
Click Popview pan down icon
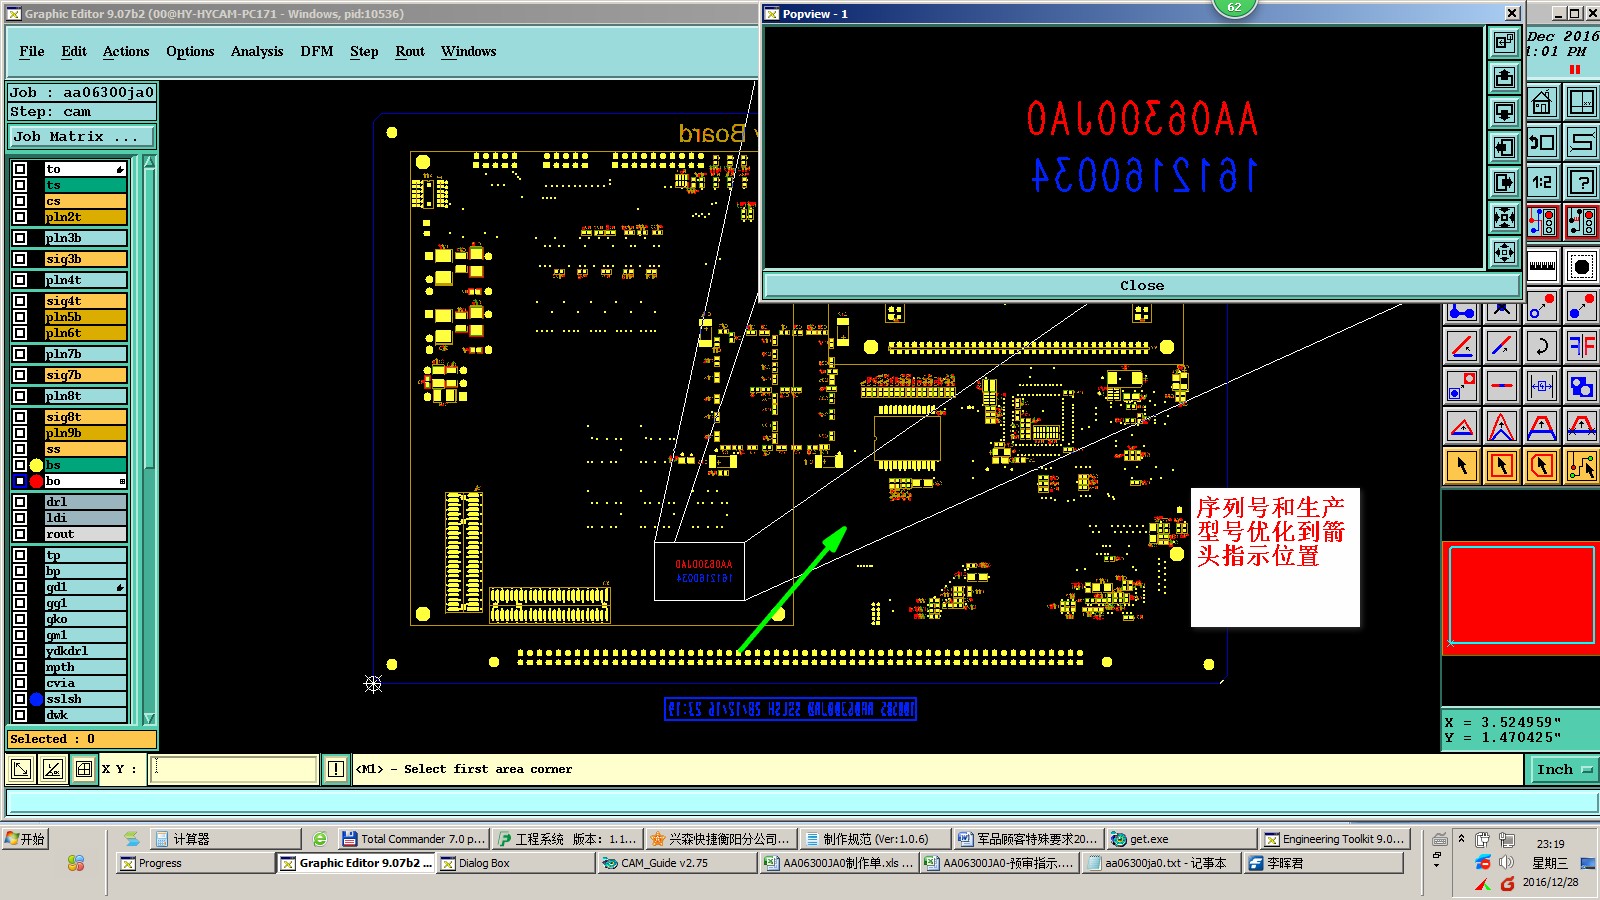click(x=1504, y=113)
